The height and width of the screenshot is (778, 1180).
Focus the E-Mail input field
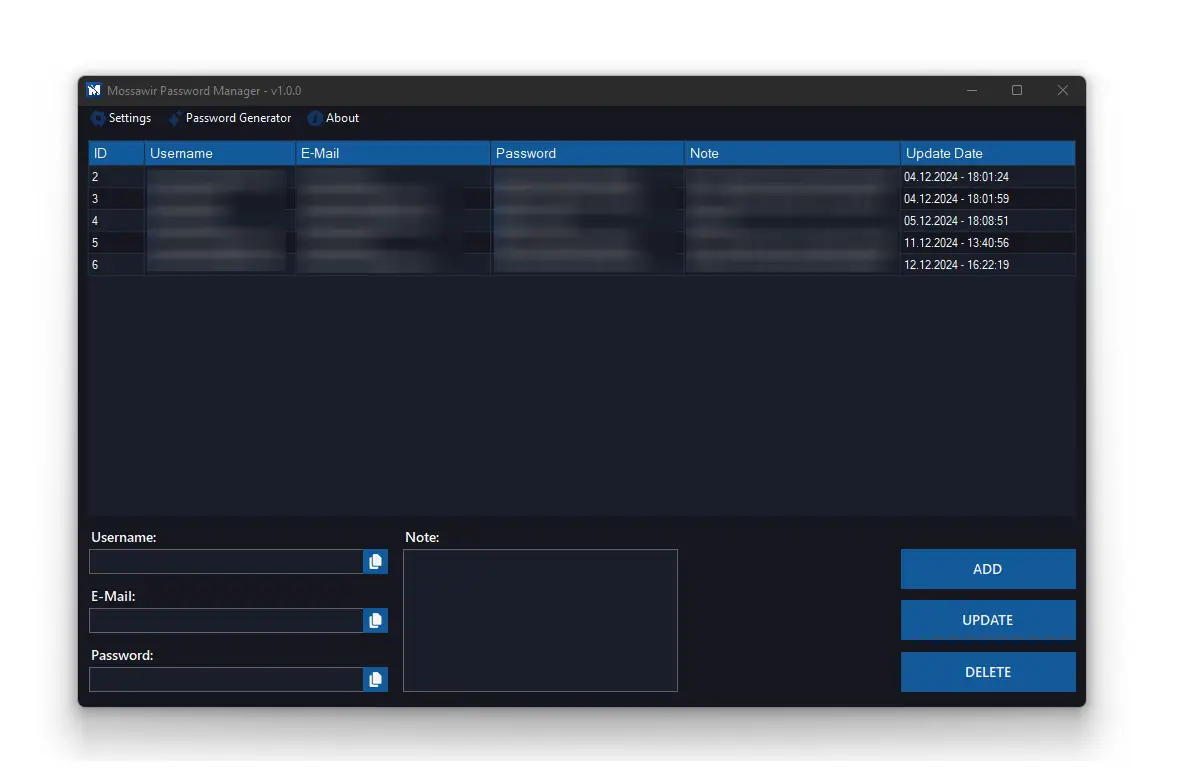pos(226,621)
